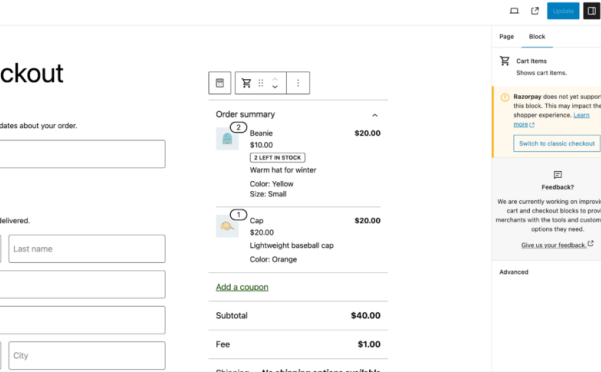Click the Order summary heading text
Viewport: 601px width, 372px height.
point(245,114)
